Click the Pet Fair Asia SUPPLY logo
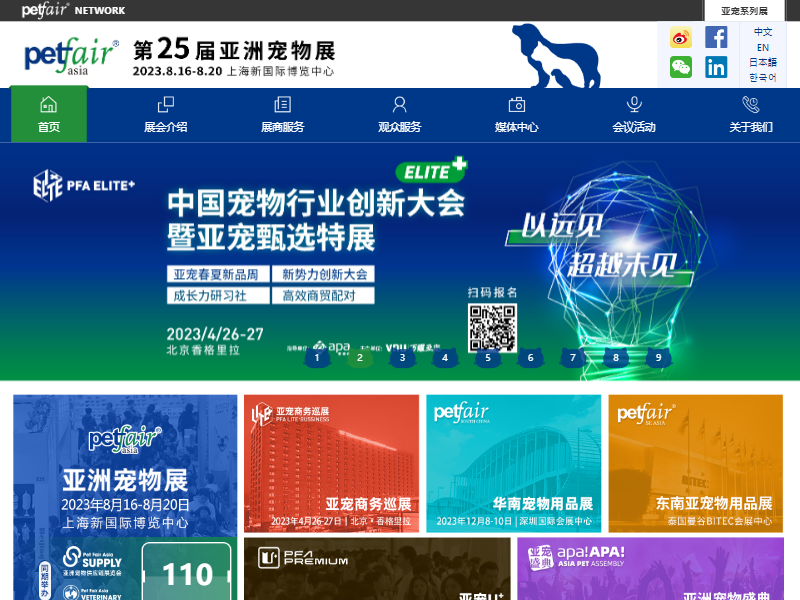The height and width of the screenshot is (600, 800). coord(92,561)
